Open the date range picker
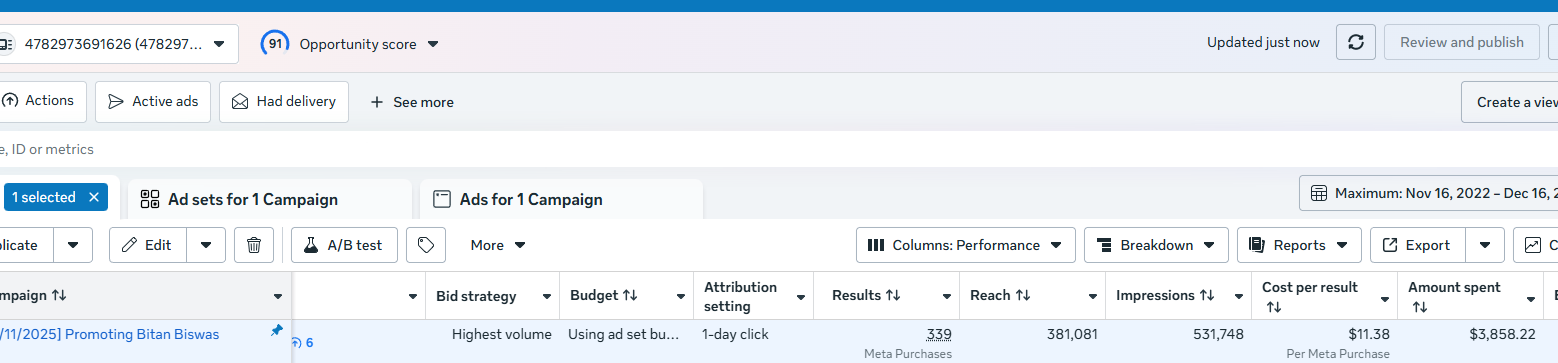Image resolution: width=1558 pixels, height=363 pixels. (x=1429, y=193)
